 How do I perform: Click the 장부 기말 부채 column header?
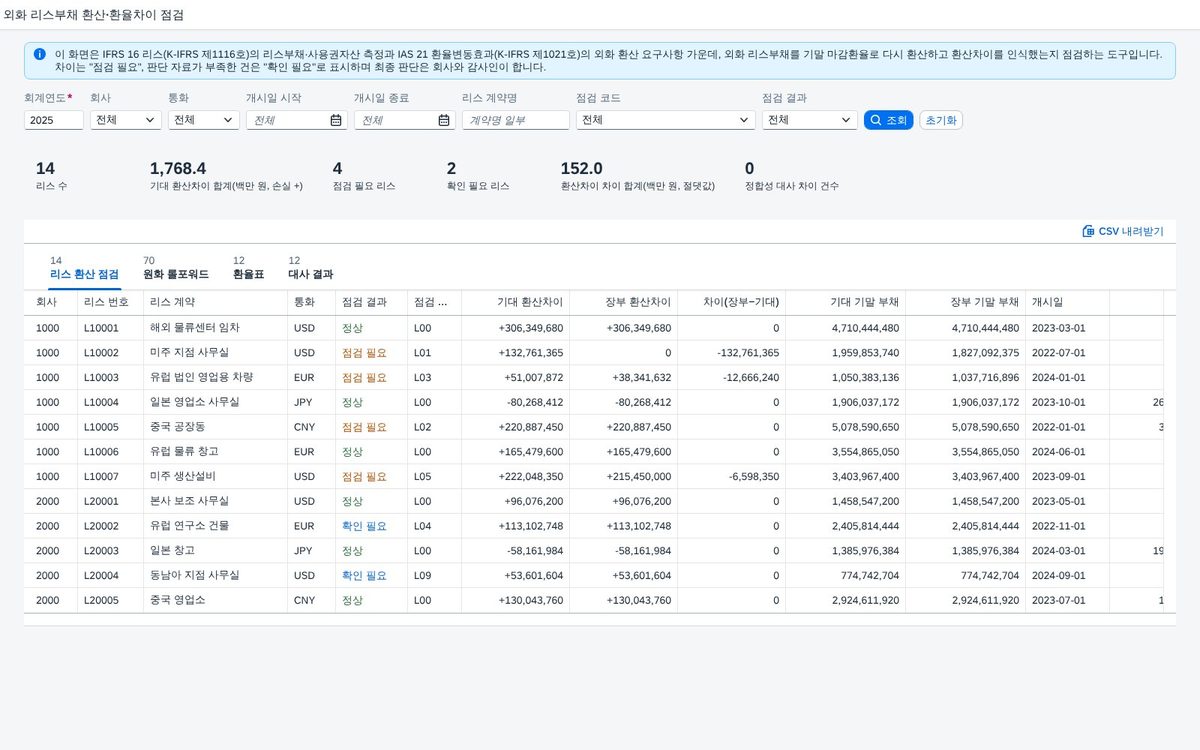point(965,302)
